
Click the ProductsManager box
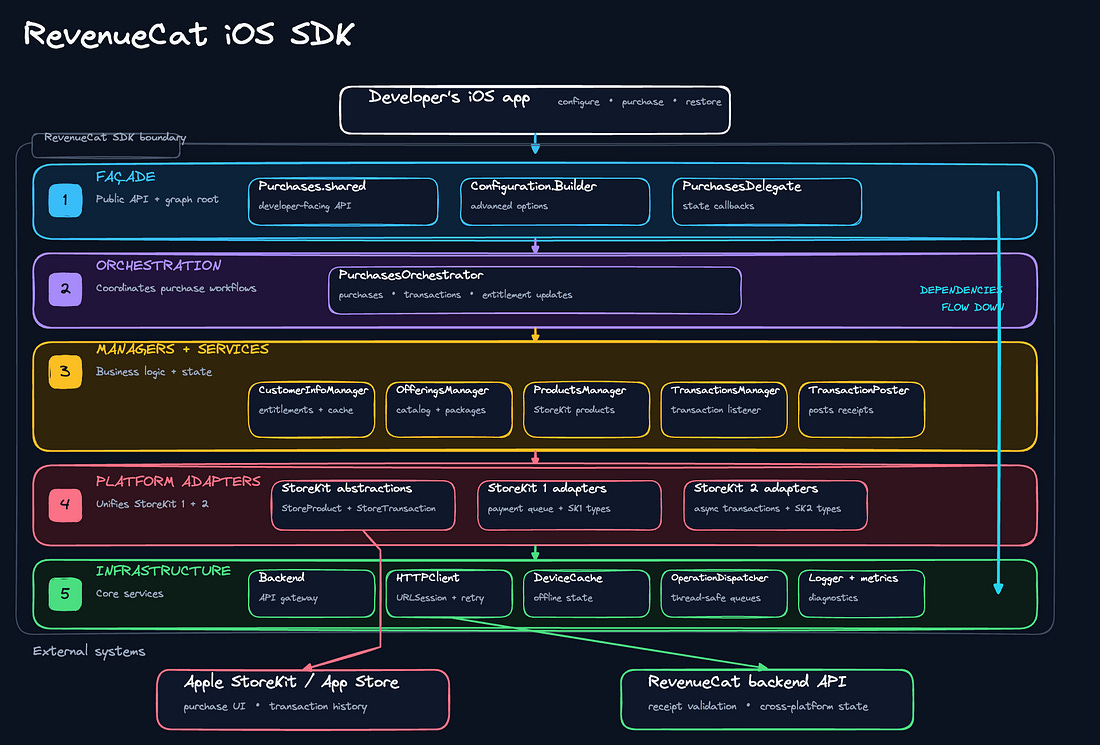586,410
